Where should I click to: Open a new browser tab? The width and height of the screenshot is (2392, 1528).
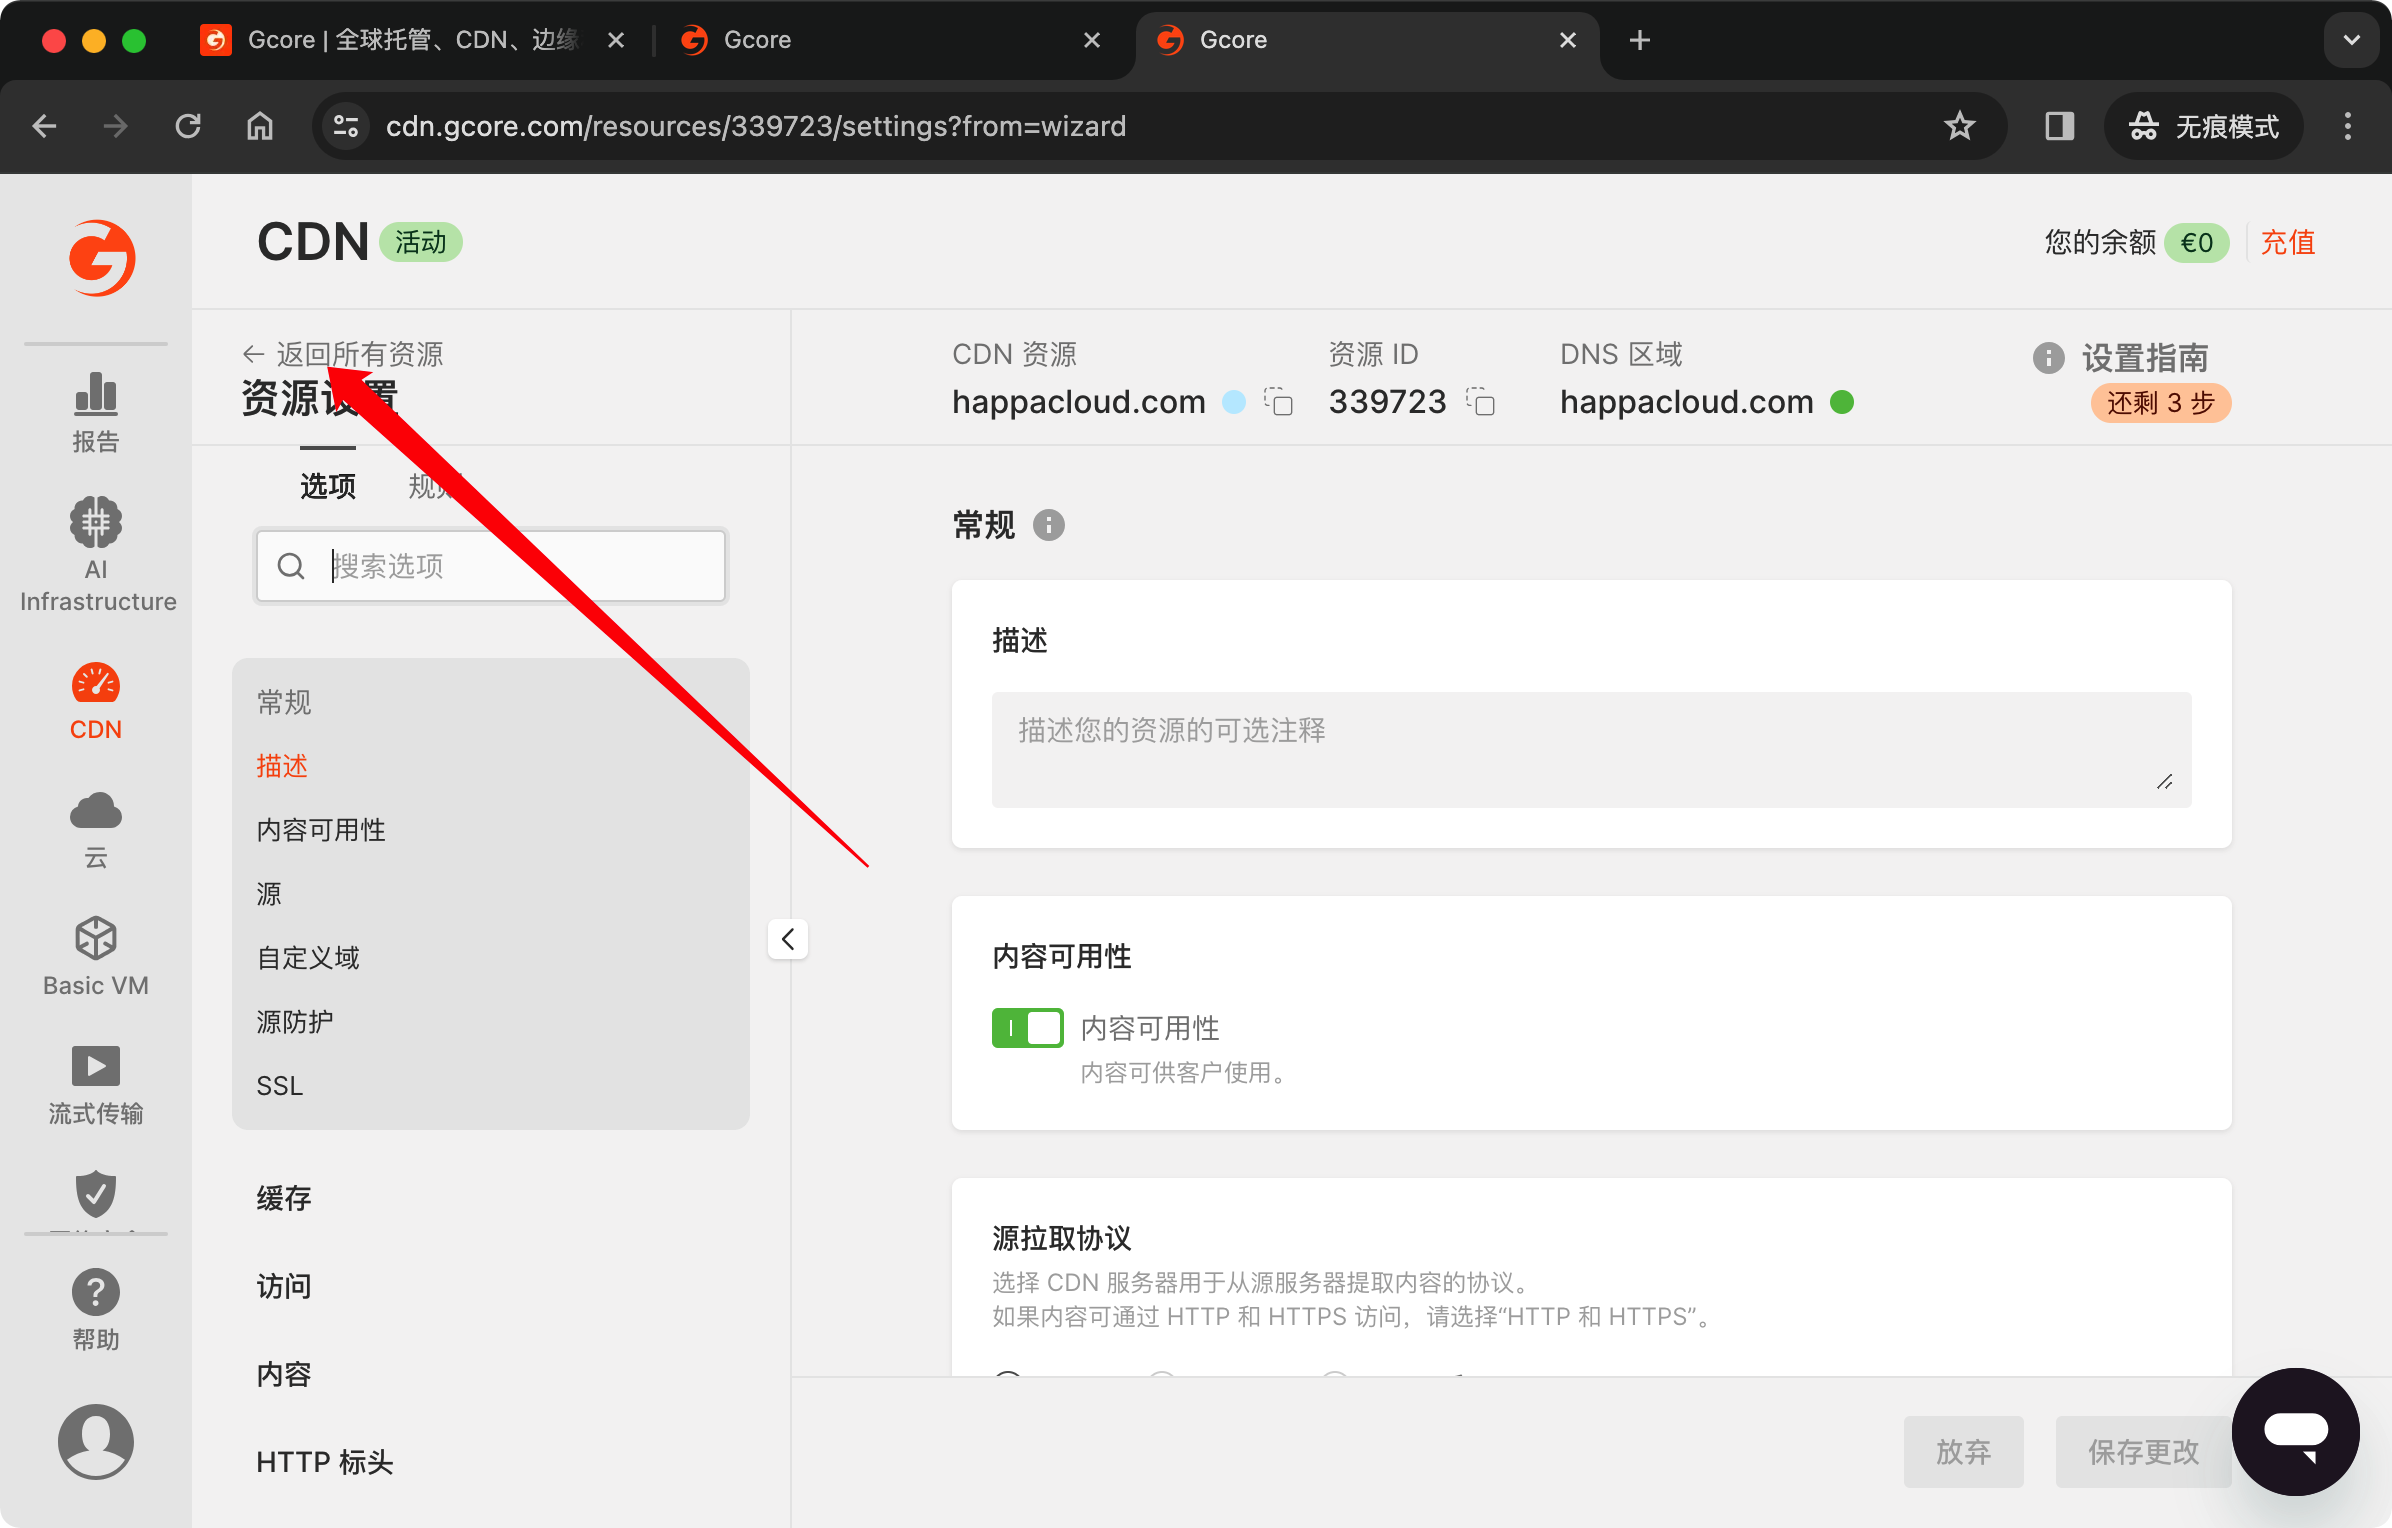(1640, 40)
